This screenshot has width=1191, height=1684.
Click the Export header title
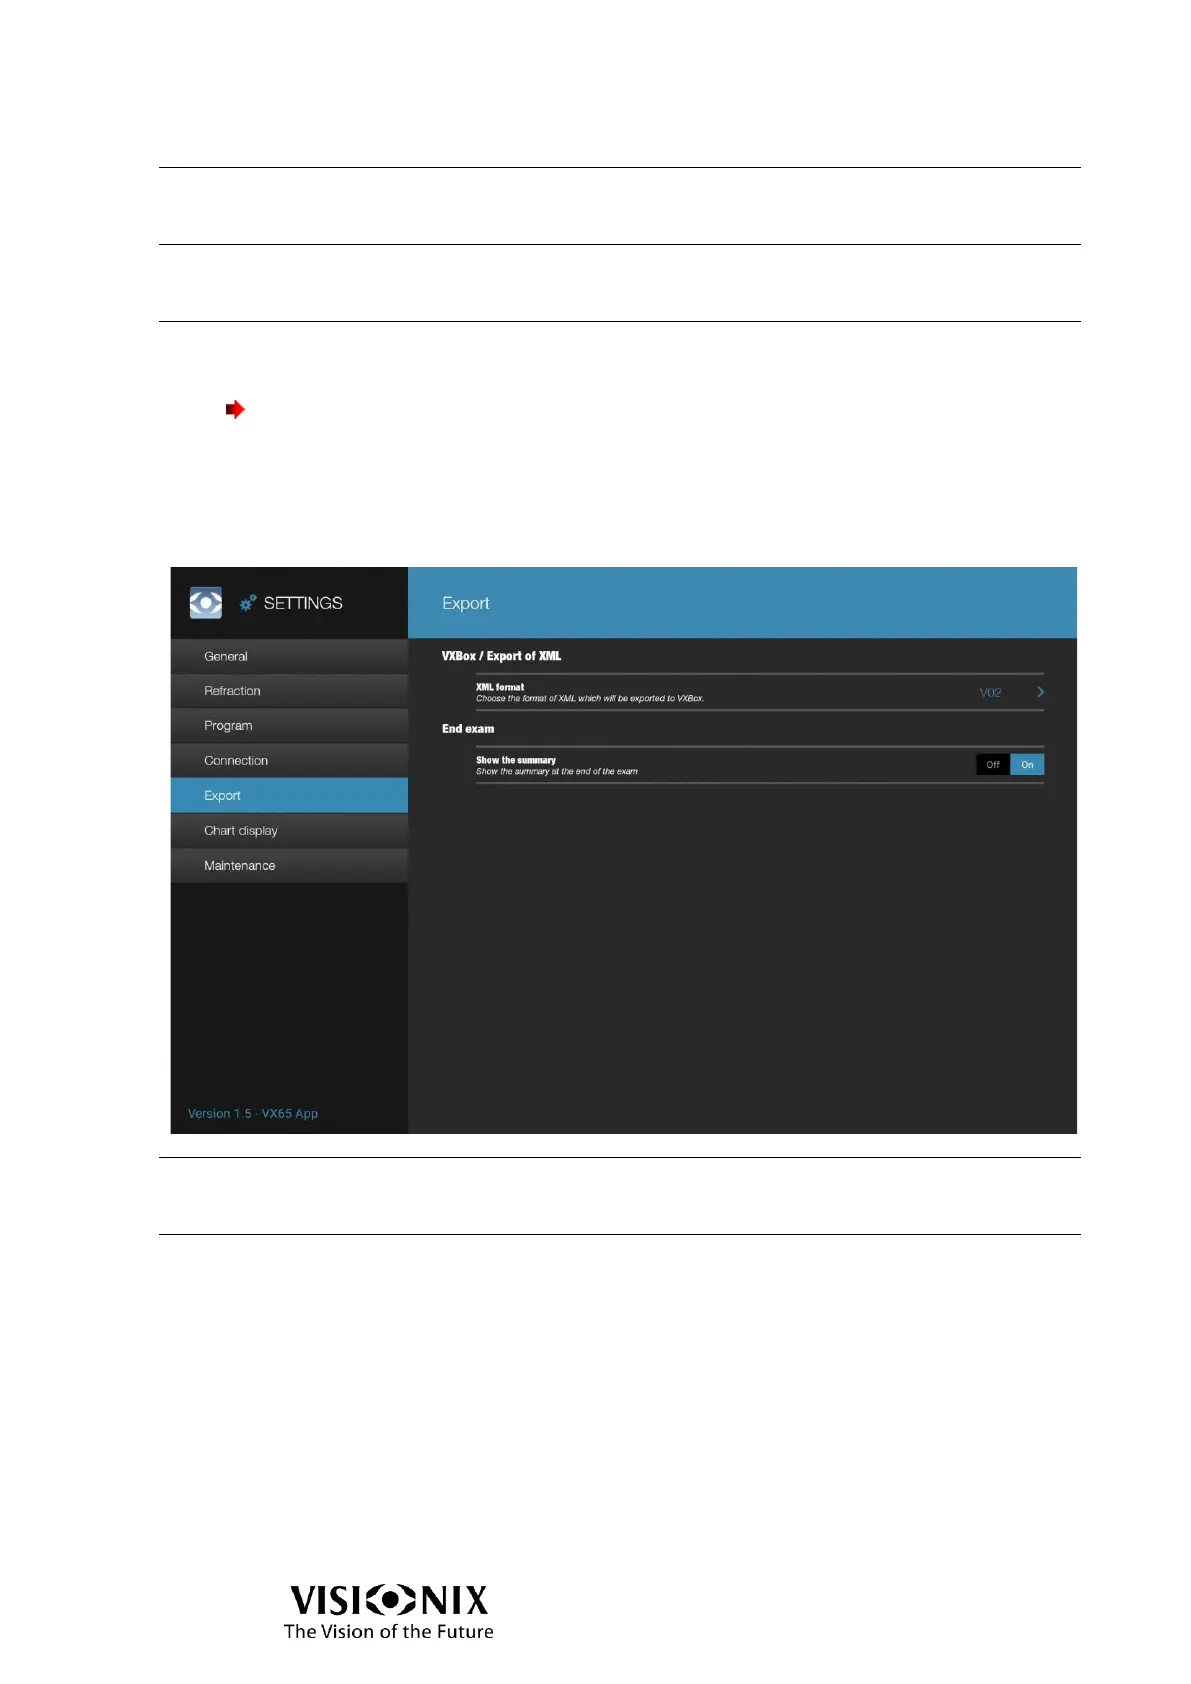pyautogui.click(x=466, y=603)
